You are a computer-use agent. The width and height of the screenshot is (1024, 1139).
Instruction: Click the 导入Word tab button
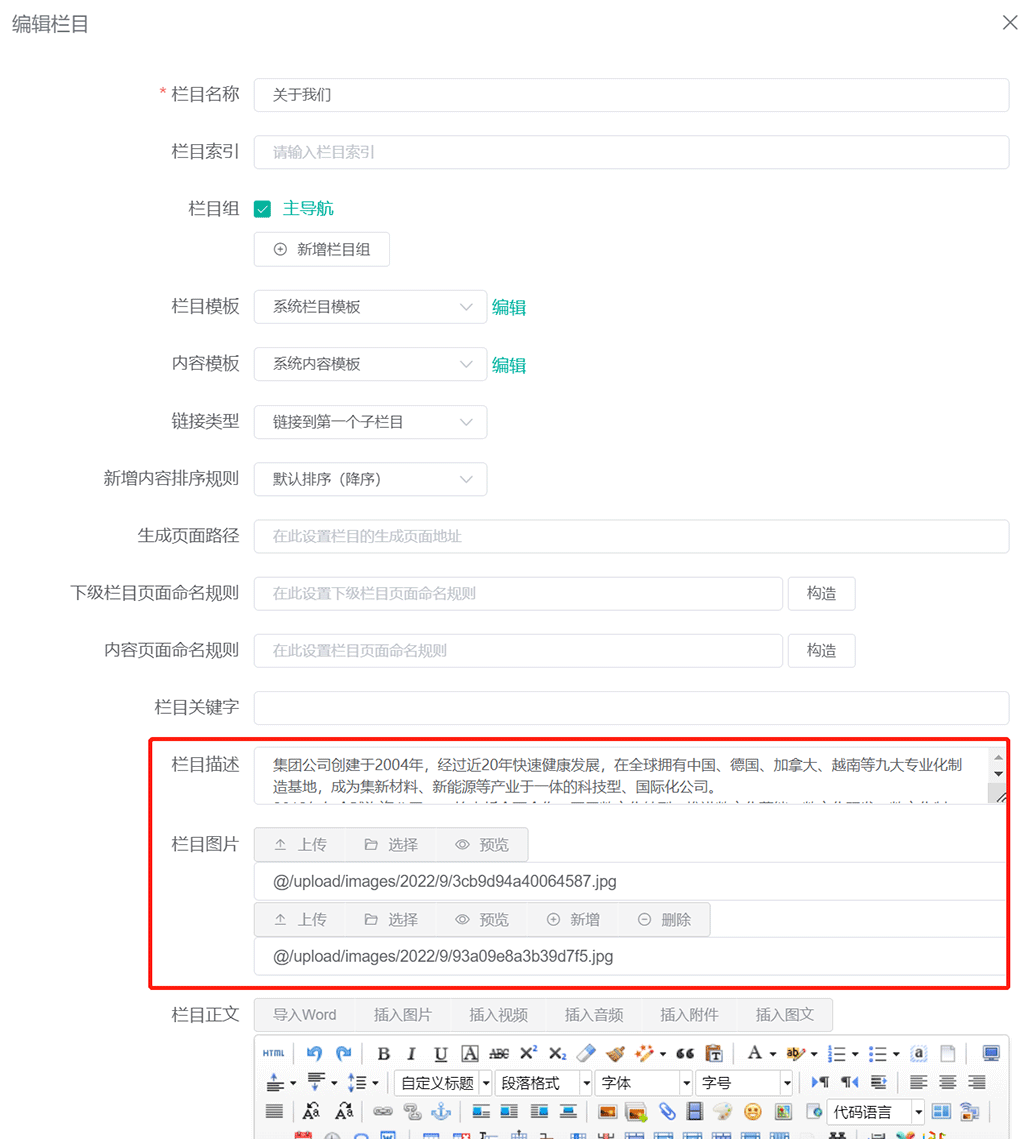(x=304, y=1015)
